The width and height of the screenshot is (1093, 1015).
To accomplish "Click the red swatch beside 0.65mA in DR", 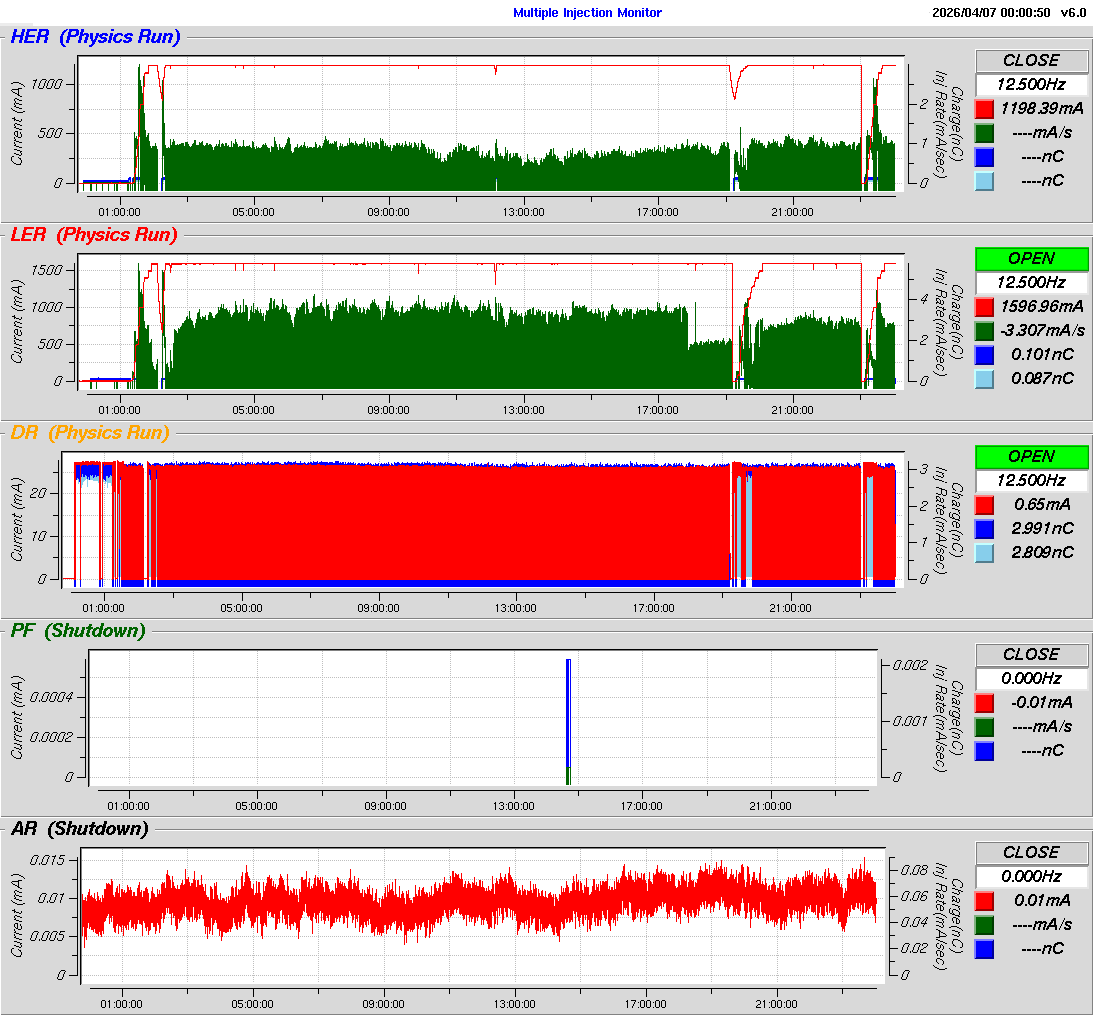I will 985,504.
